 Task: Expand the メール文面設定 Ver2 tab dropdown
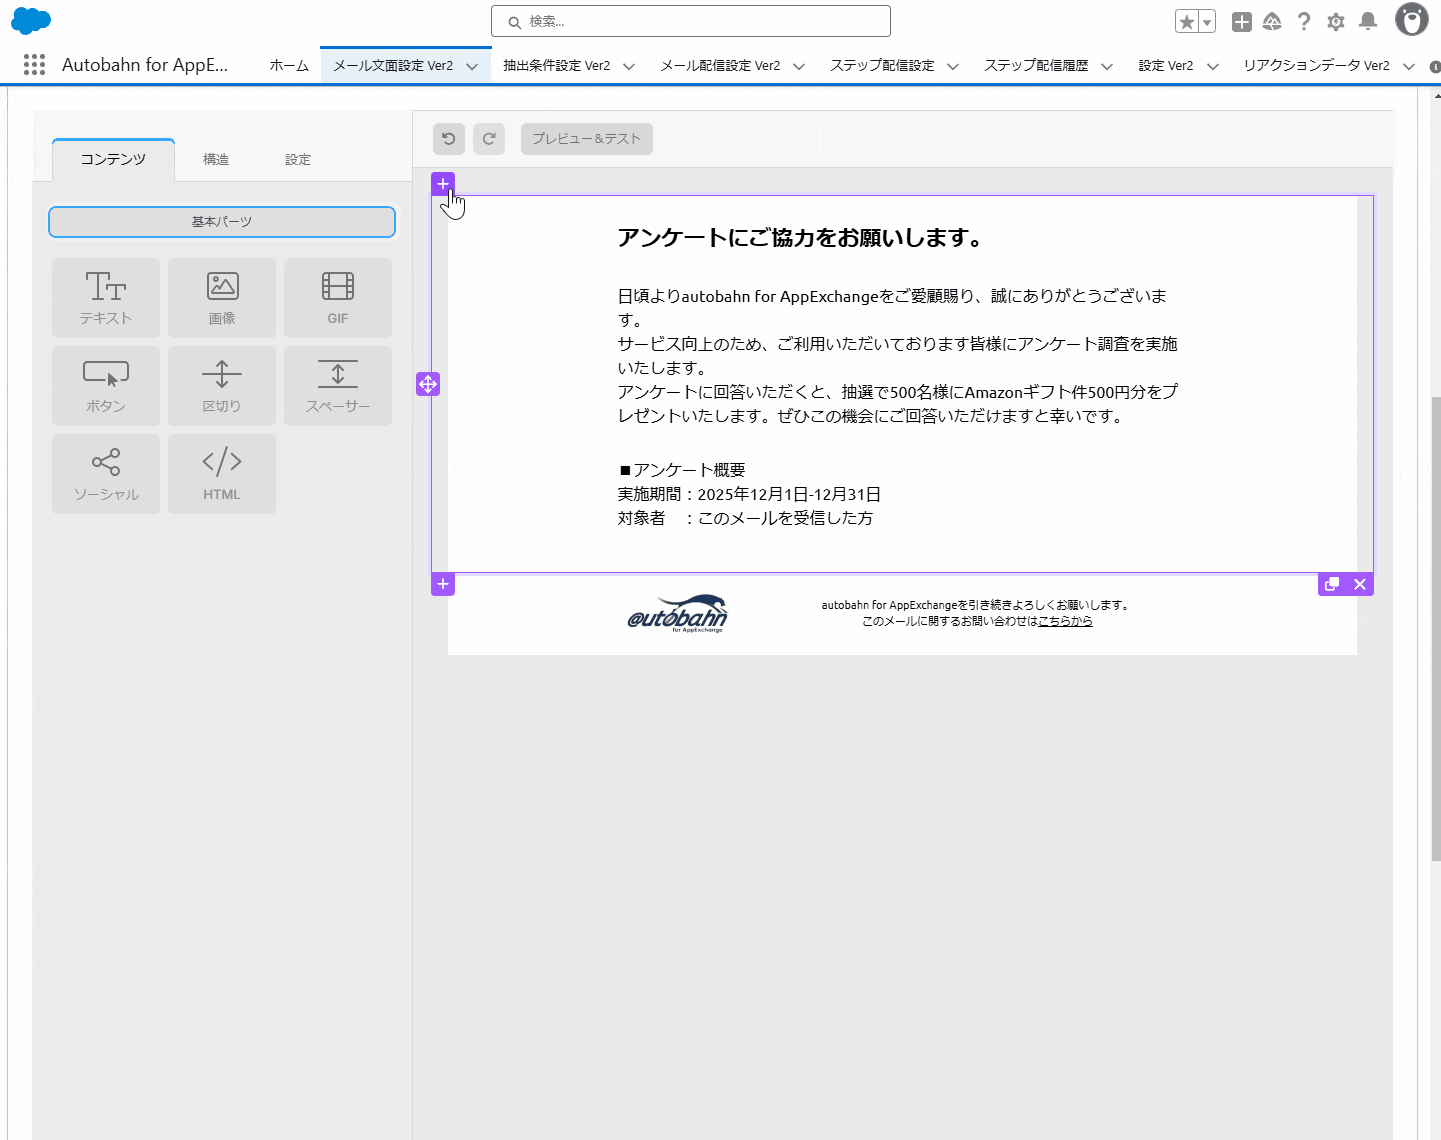tap(472, 66)
